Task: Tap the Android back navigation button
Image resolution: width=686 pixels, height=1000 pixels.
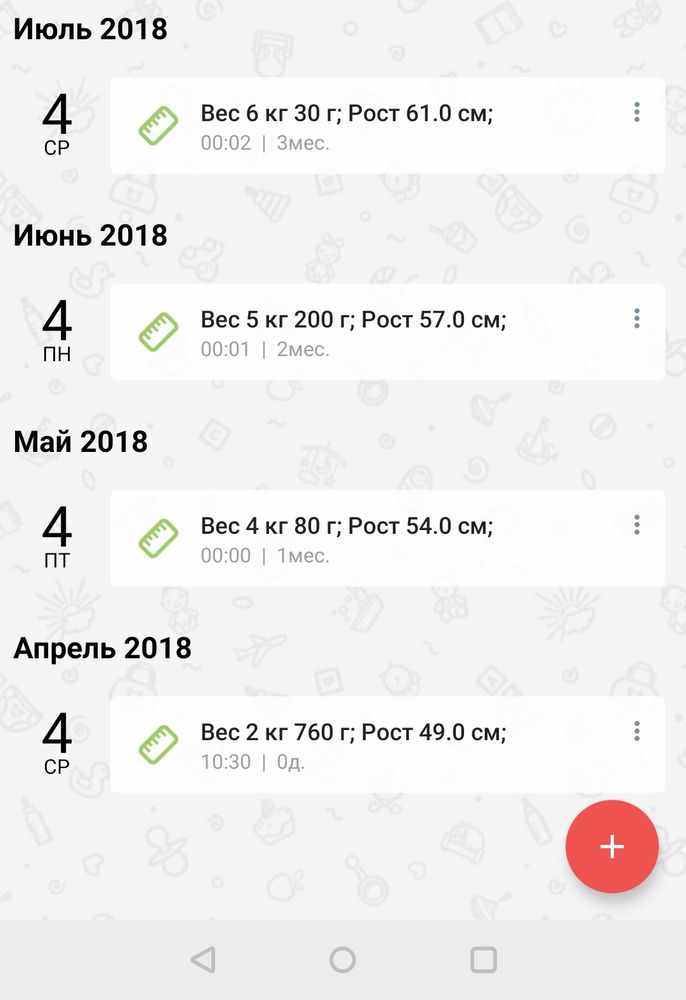Action: (203, 960)
